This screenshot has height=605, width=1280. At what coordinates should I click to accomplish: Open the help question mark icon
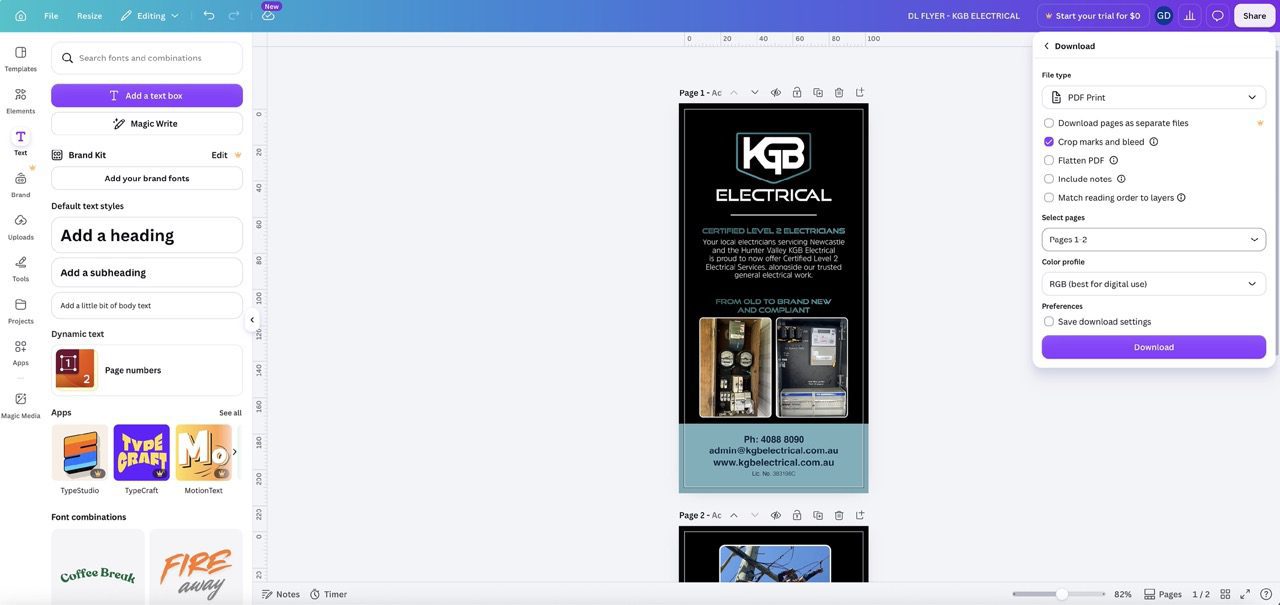point(1266,594)
